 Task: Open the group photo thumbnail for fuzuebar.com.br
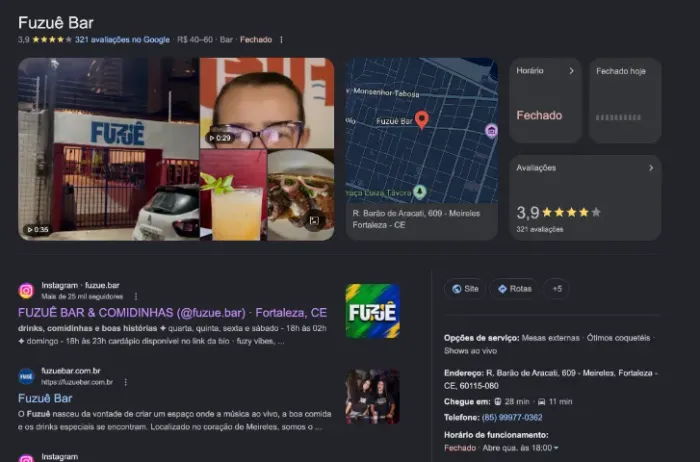pyautogui.click(x=373, y=396)
